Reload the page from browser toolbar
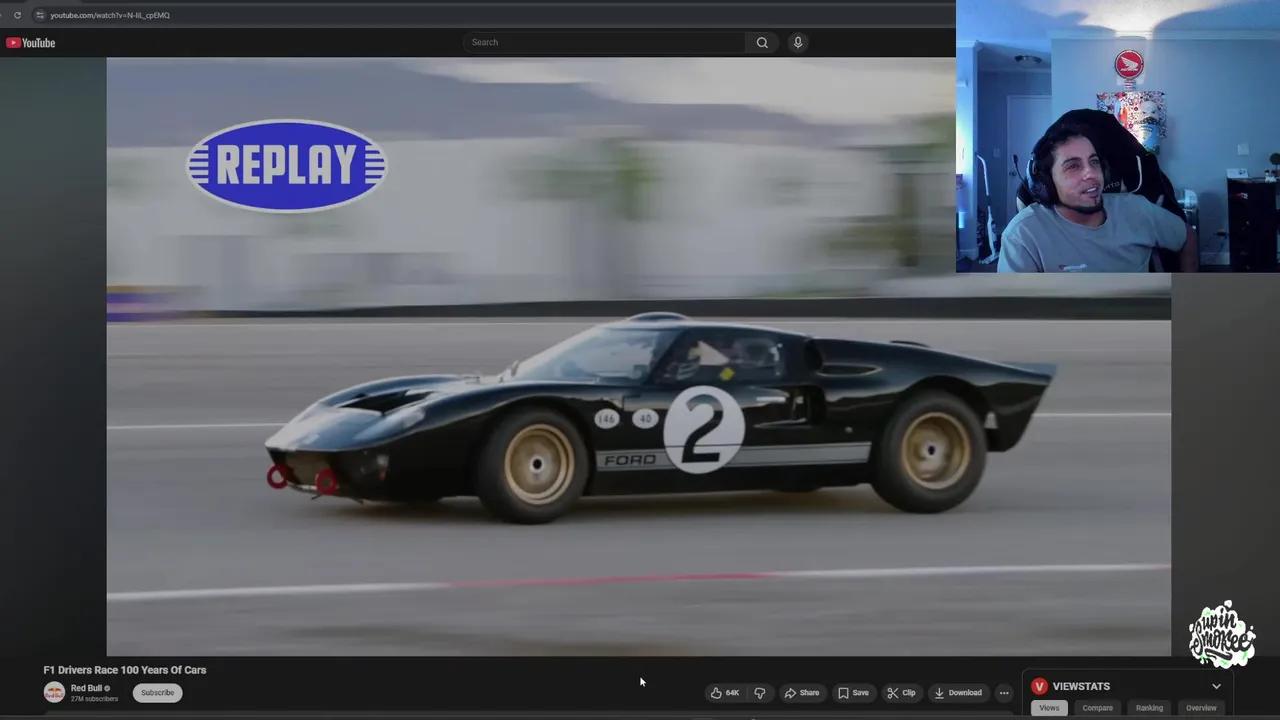This screenshot has height=720, width=1280. tap(17, 15)
